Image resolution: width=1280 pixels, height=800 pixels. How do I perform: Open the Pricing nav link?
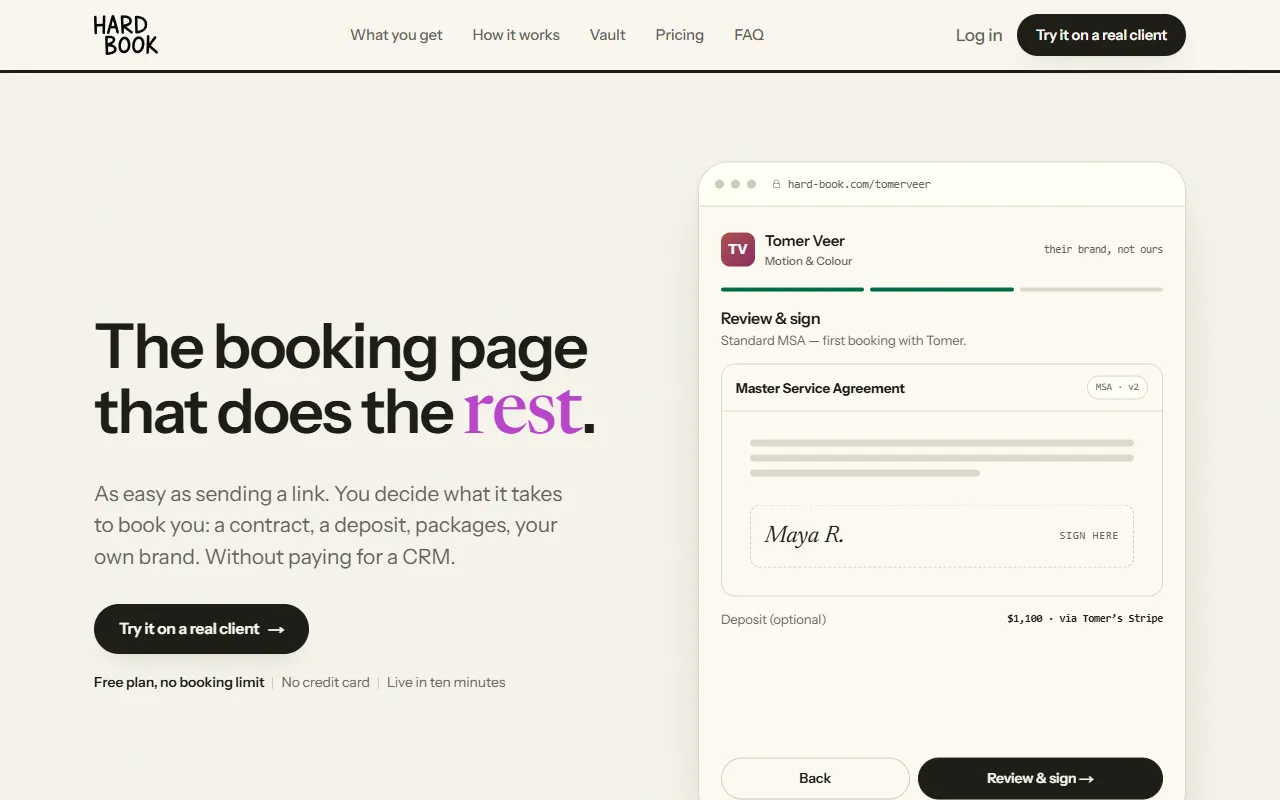tap(680, 35)
